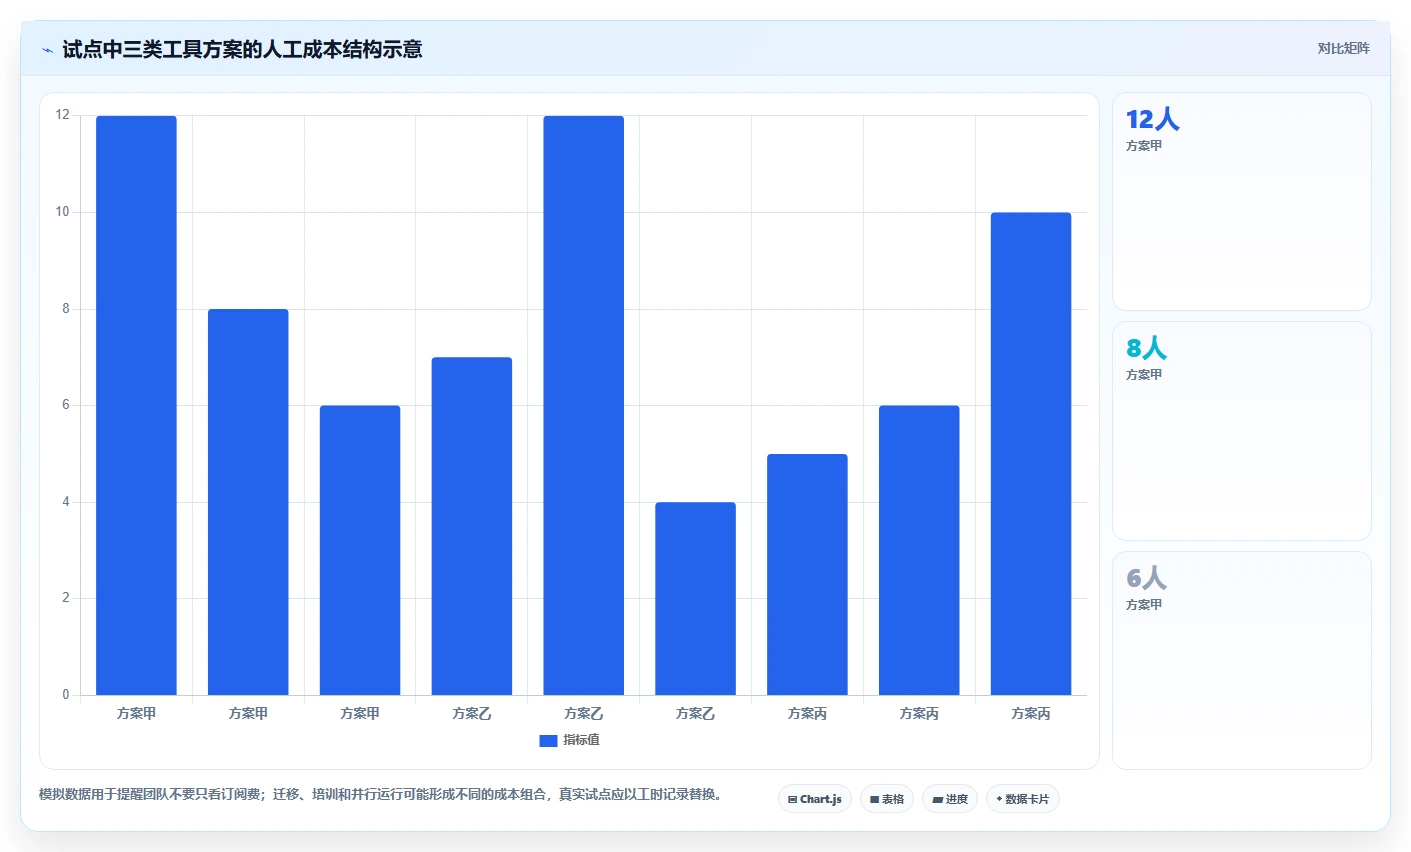Select the 进度 chip
The height and width of the screenshot is (852, 1411).
(x=950, y=799)
